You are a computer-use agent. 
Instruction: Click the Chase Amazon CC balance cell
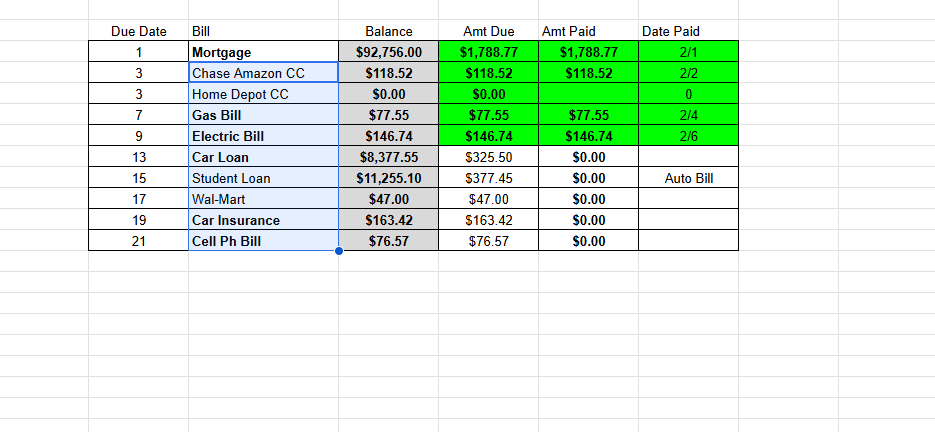click(x=388, y=73)
